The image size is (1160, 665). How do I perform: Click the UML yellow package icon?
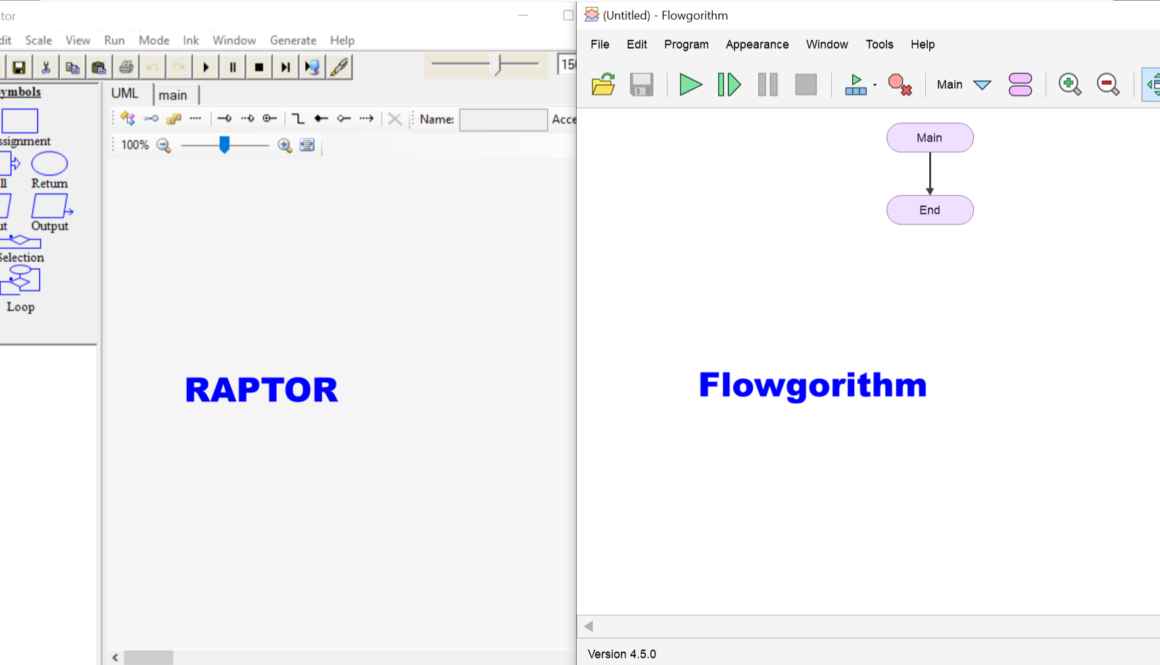(x=174, y=118)
